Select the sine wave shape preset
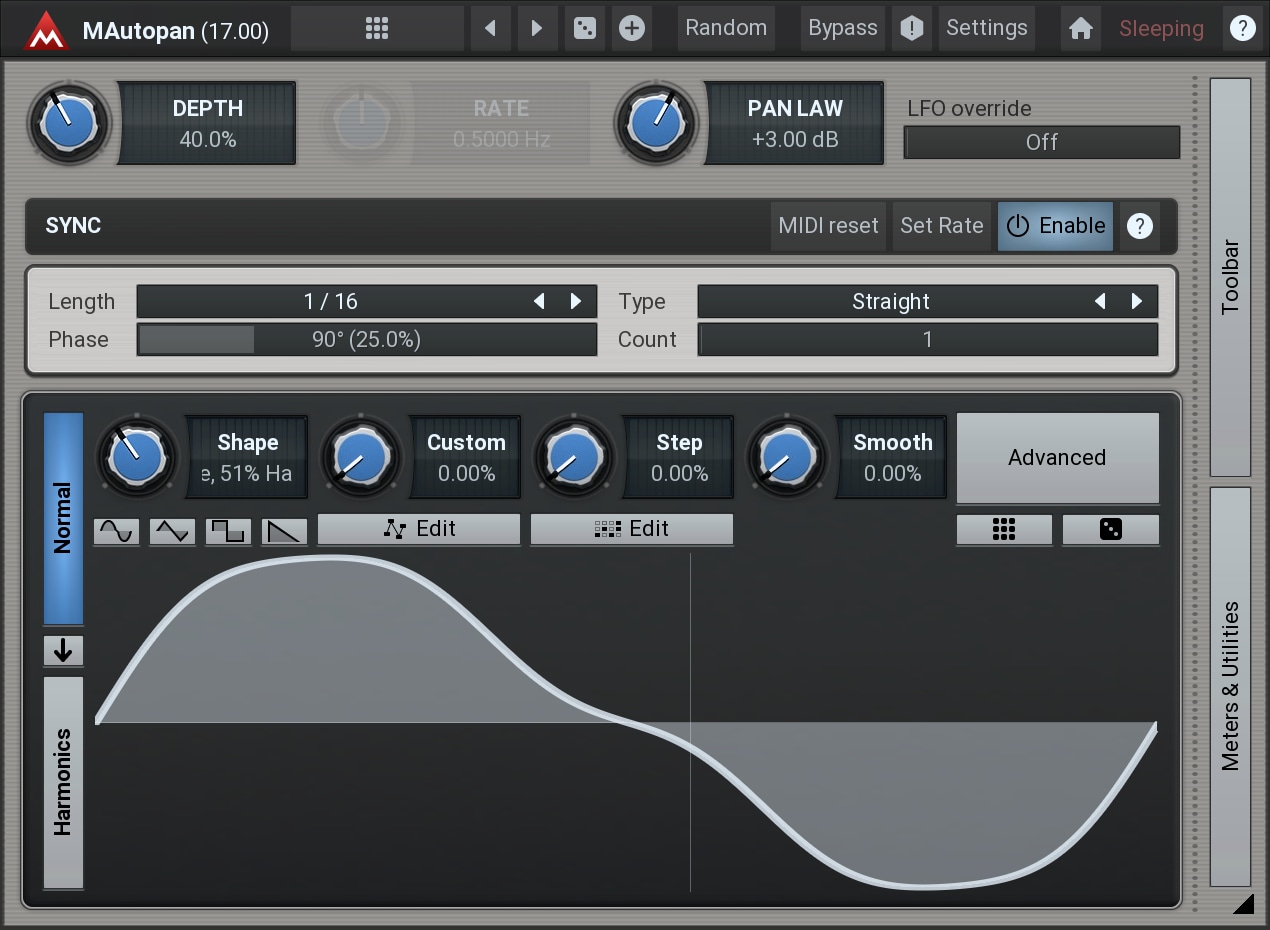 116,531
